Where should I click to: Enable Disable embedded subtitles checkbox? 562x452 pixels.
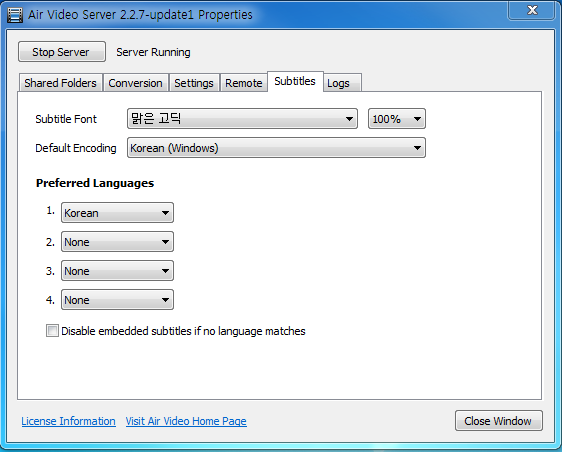pos(52,330)
